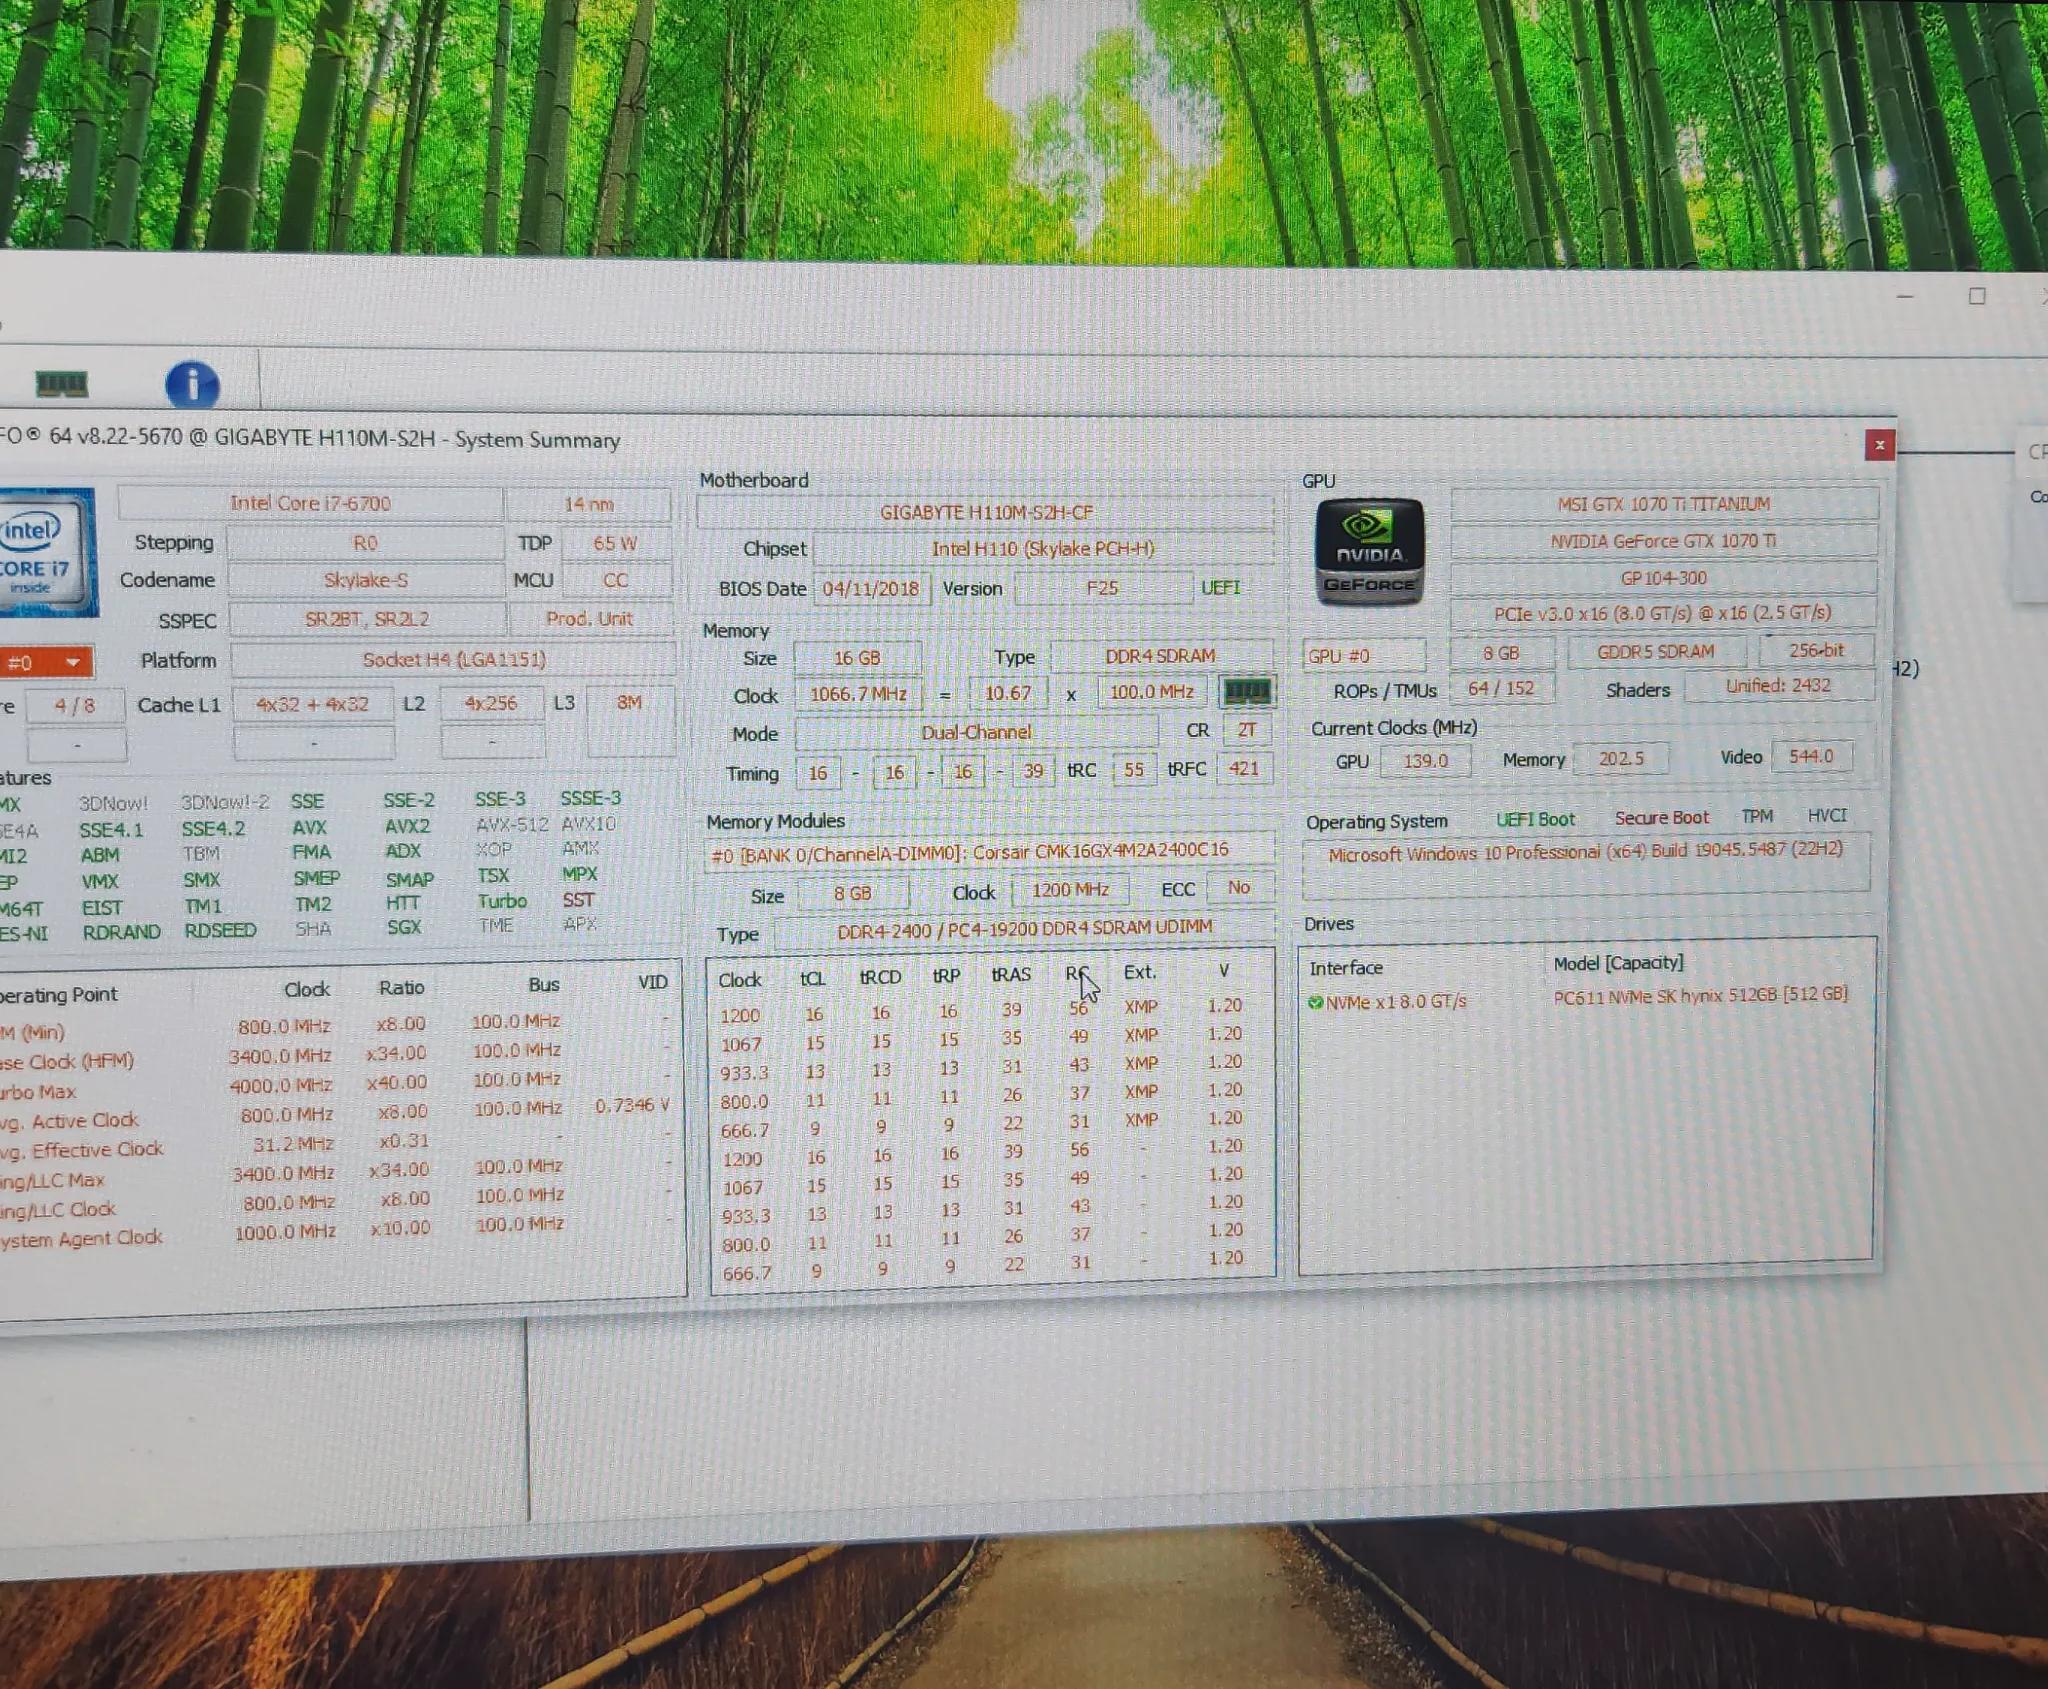The image size is (2048, 1689).
Task: Click the RDRAND feature flag
Action: coord(121,932)
